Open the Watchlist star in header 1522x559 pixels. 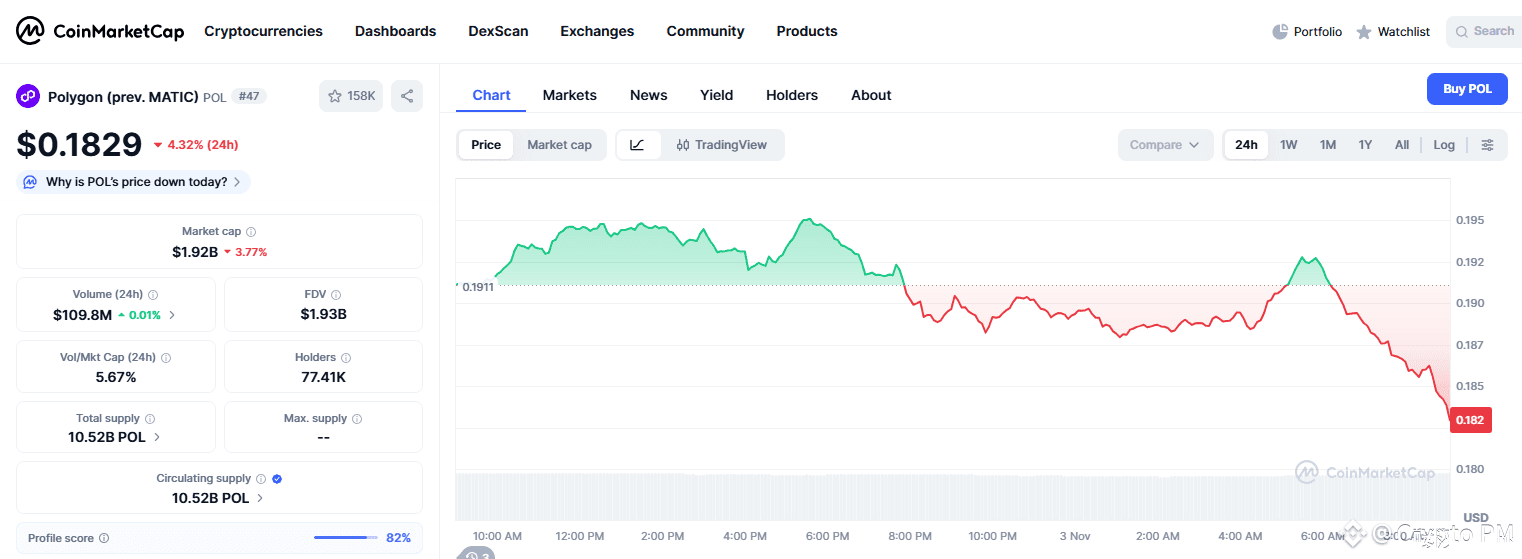[1364, 32]
